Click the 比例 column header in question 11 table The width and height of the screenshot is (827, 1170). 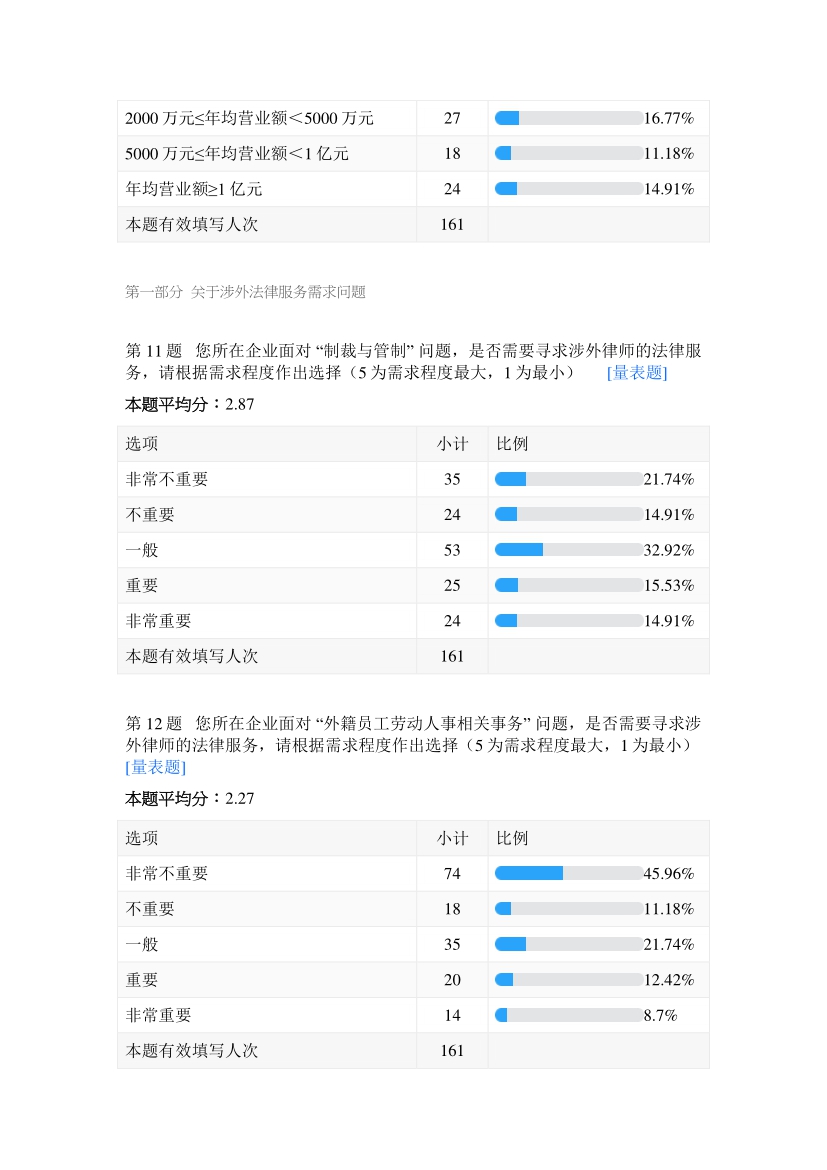click(512, 444)
